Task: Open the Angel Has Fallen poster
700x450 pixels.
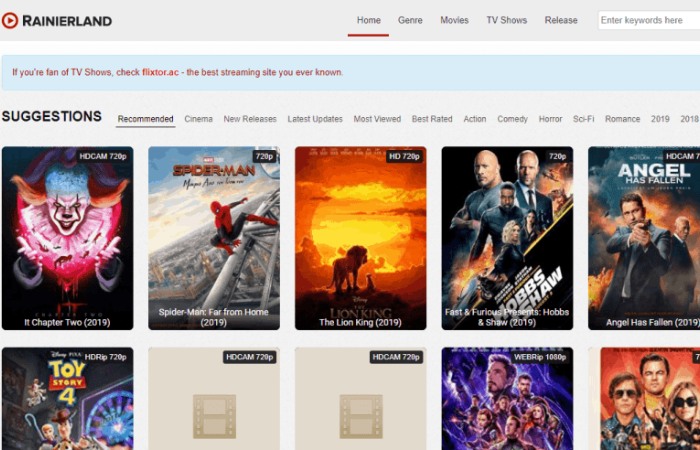Action: click(x=644, y=238)
